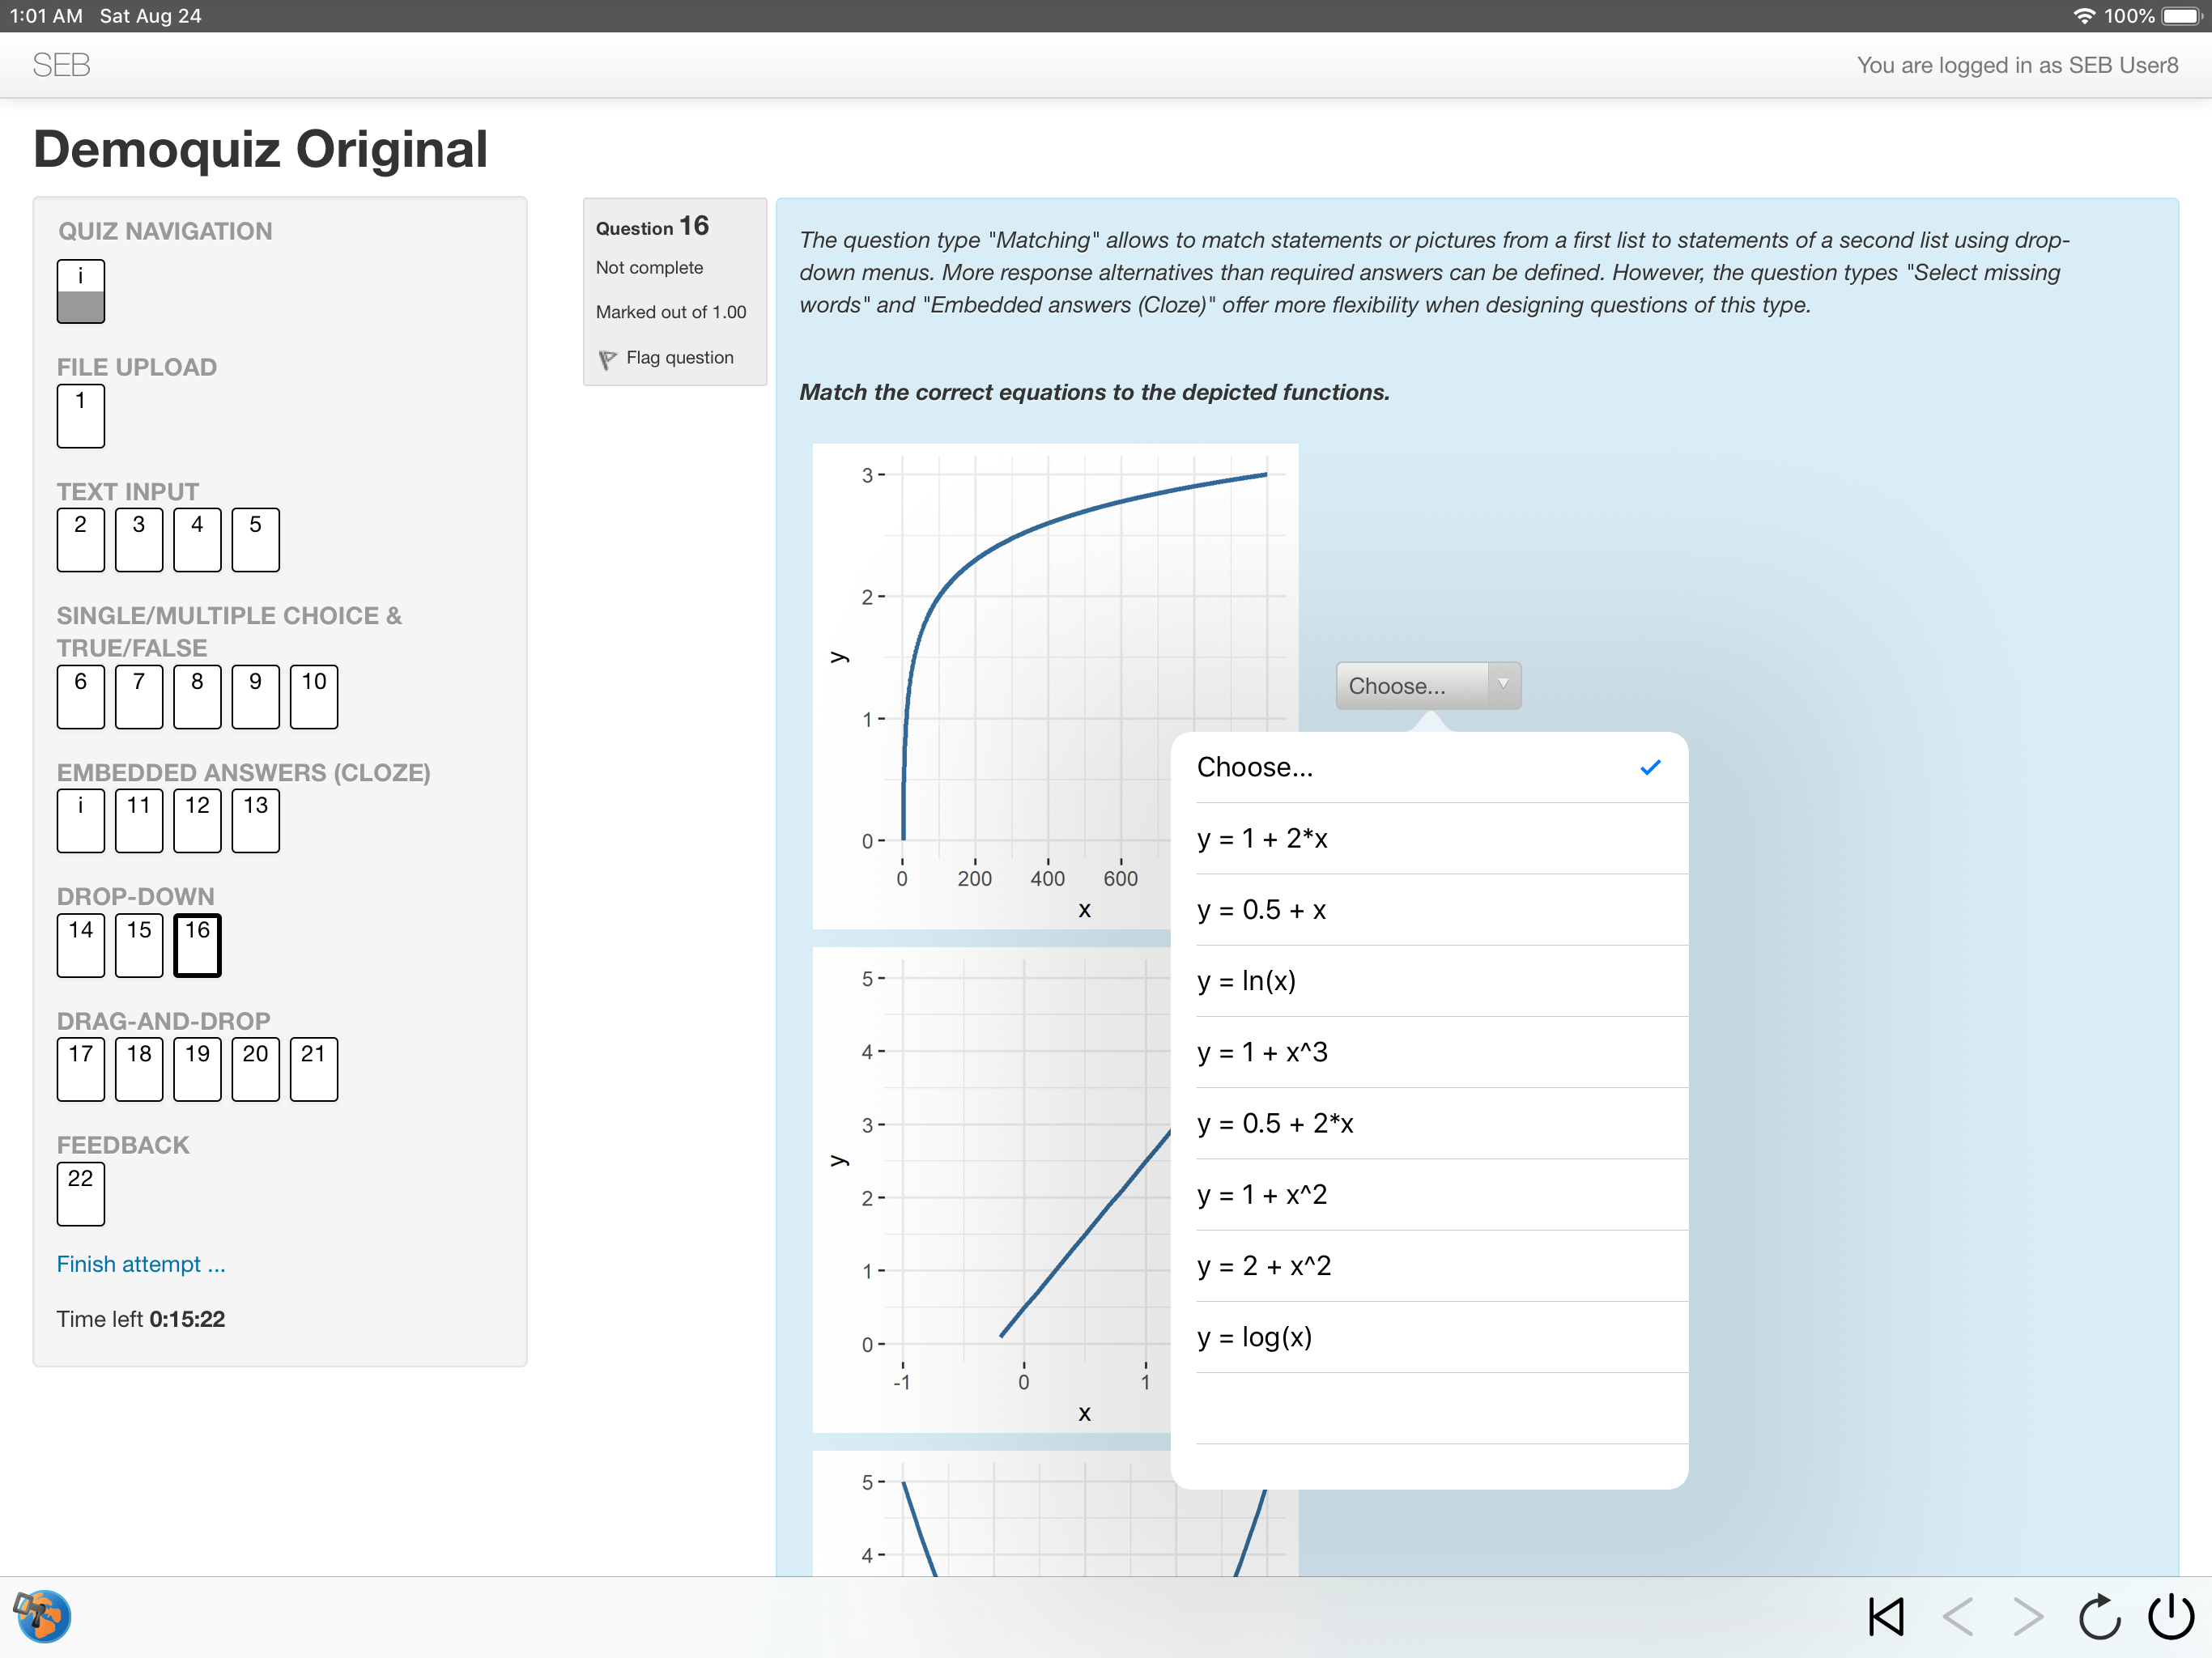
Task: Pick option y = 1 + x^2
Action: [x=1262, y=1195]
